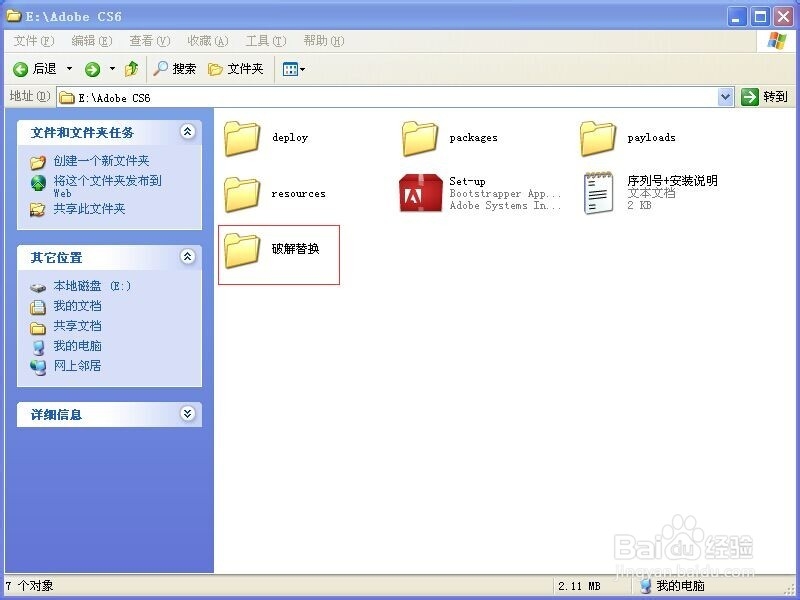Click the deploy folder name
This screenshot has height=600, width=800.
[x=290, y=138]
